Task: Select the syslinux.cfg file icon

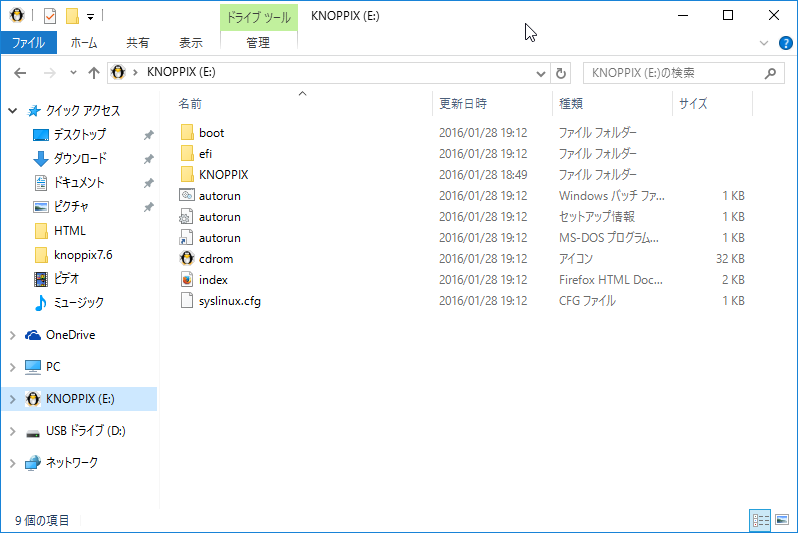Action: click(187, 300)
